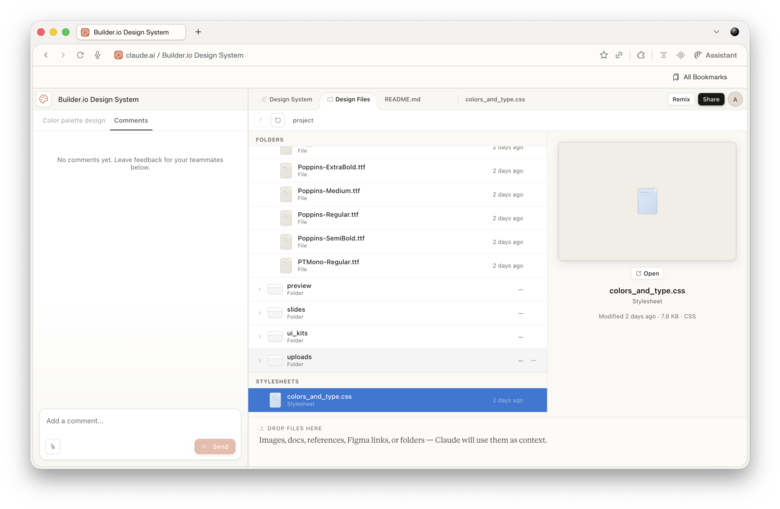Select the uploads folder row
Image resolution: width=780 pixels, height=509 pixels.
[x=397, y=361]
